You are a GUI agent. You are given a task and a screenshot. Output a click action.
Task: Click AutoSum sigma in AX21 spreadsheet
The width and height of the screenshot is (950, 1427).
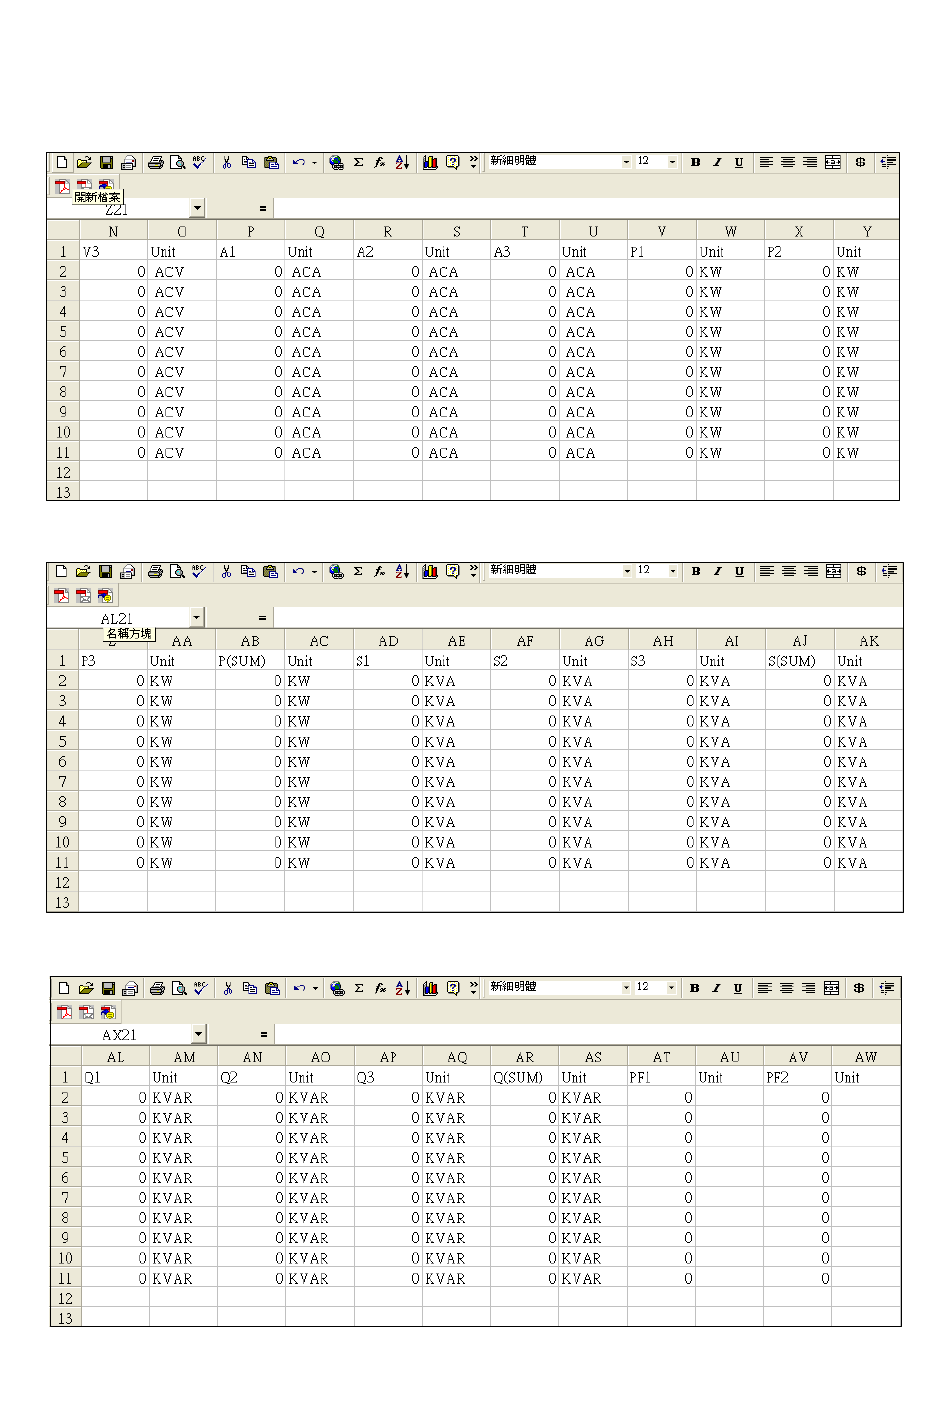click(x=359, y=988)
